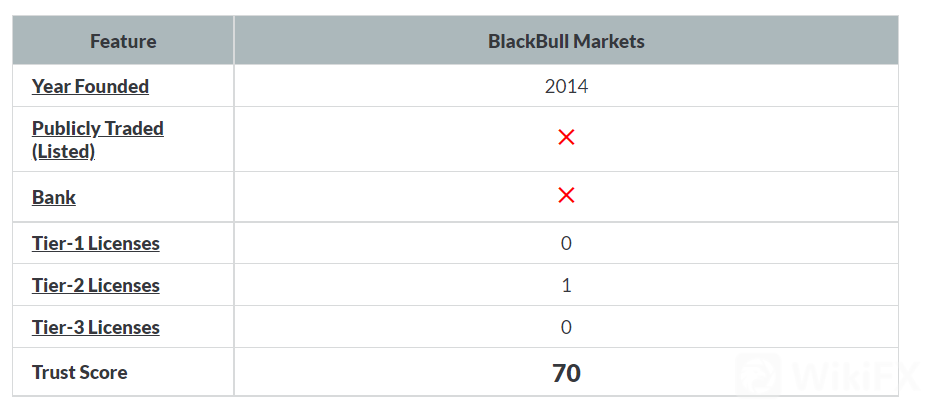
Task: Click the Trust Score row label
Action: pyautogui.click(x=80, y=373)
